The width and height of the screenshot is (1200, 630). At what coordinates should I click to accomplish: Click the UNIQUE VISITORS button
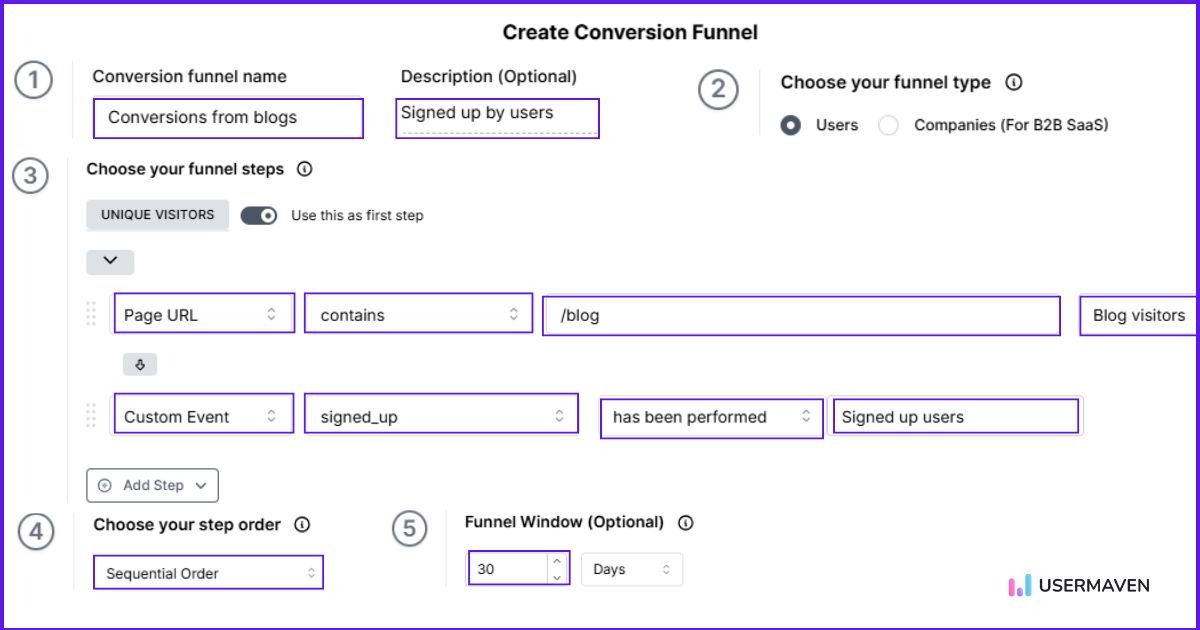(x=157, y=214)
